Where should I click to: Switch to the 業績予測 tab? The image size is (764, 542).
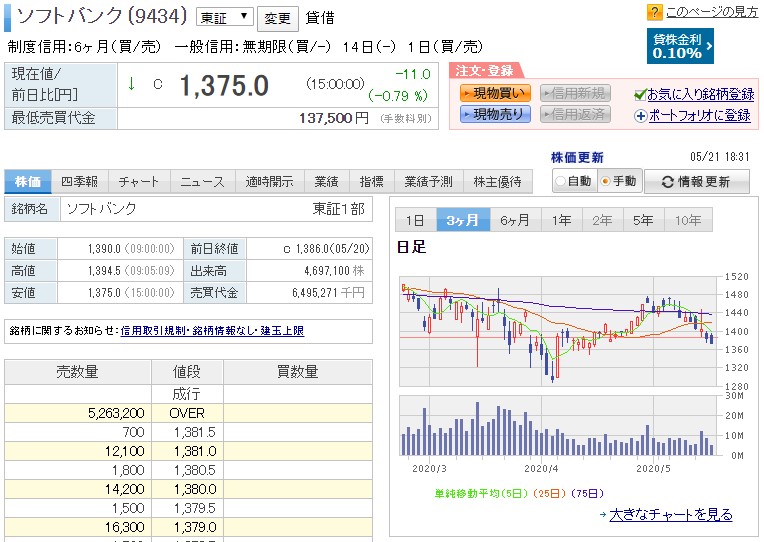429,182
